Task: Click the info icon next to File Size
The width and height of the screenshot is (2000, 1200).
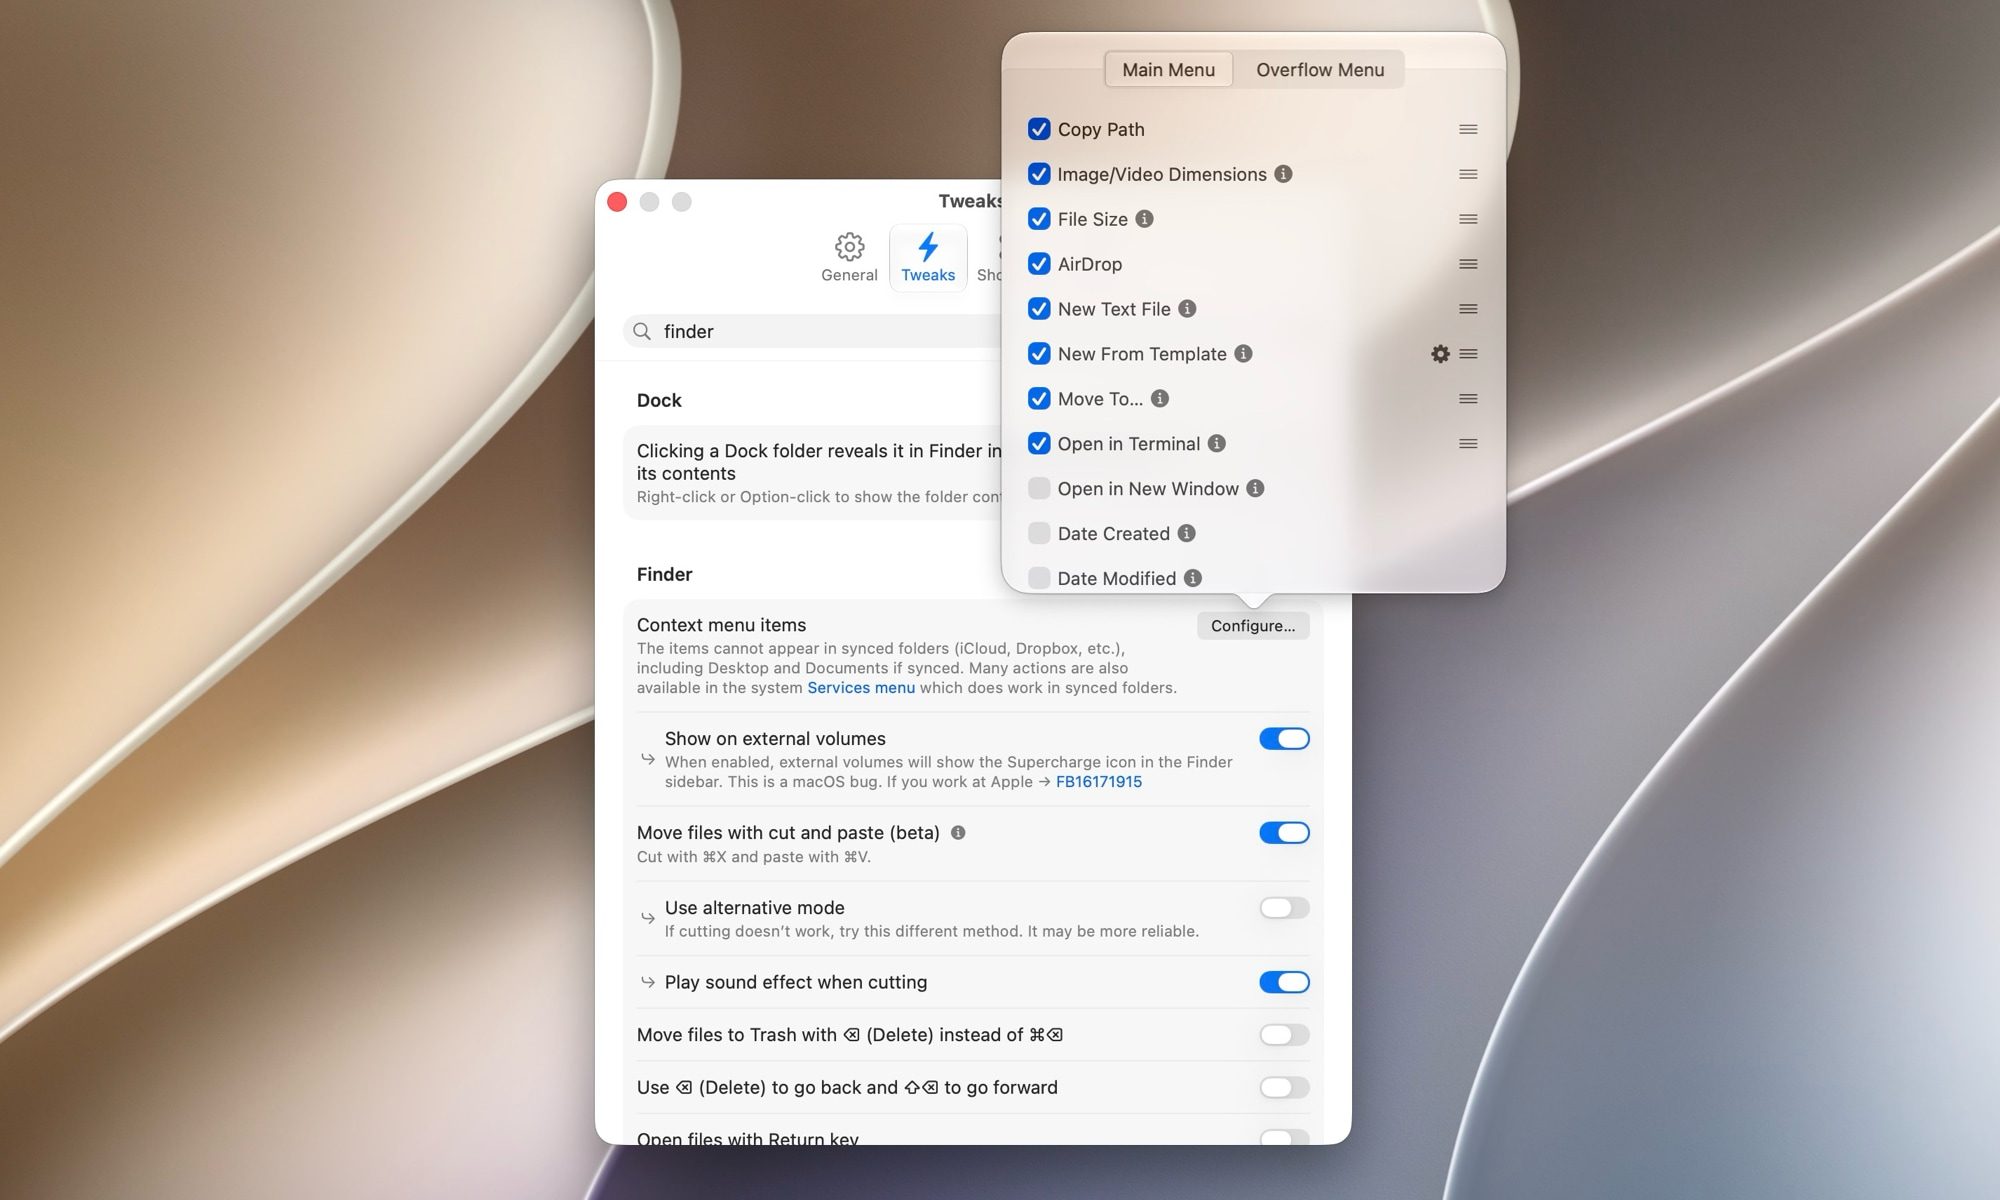Action: 1144,219
